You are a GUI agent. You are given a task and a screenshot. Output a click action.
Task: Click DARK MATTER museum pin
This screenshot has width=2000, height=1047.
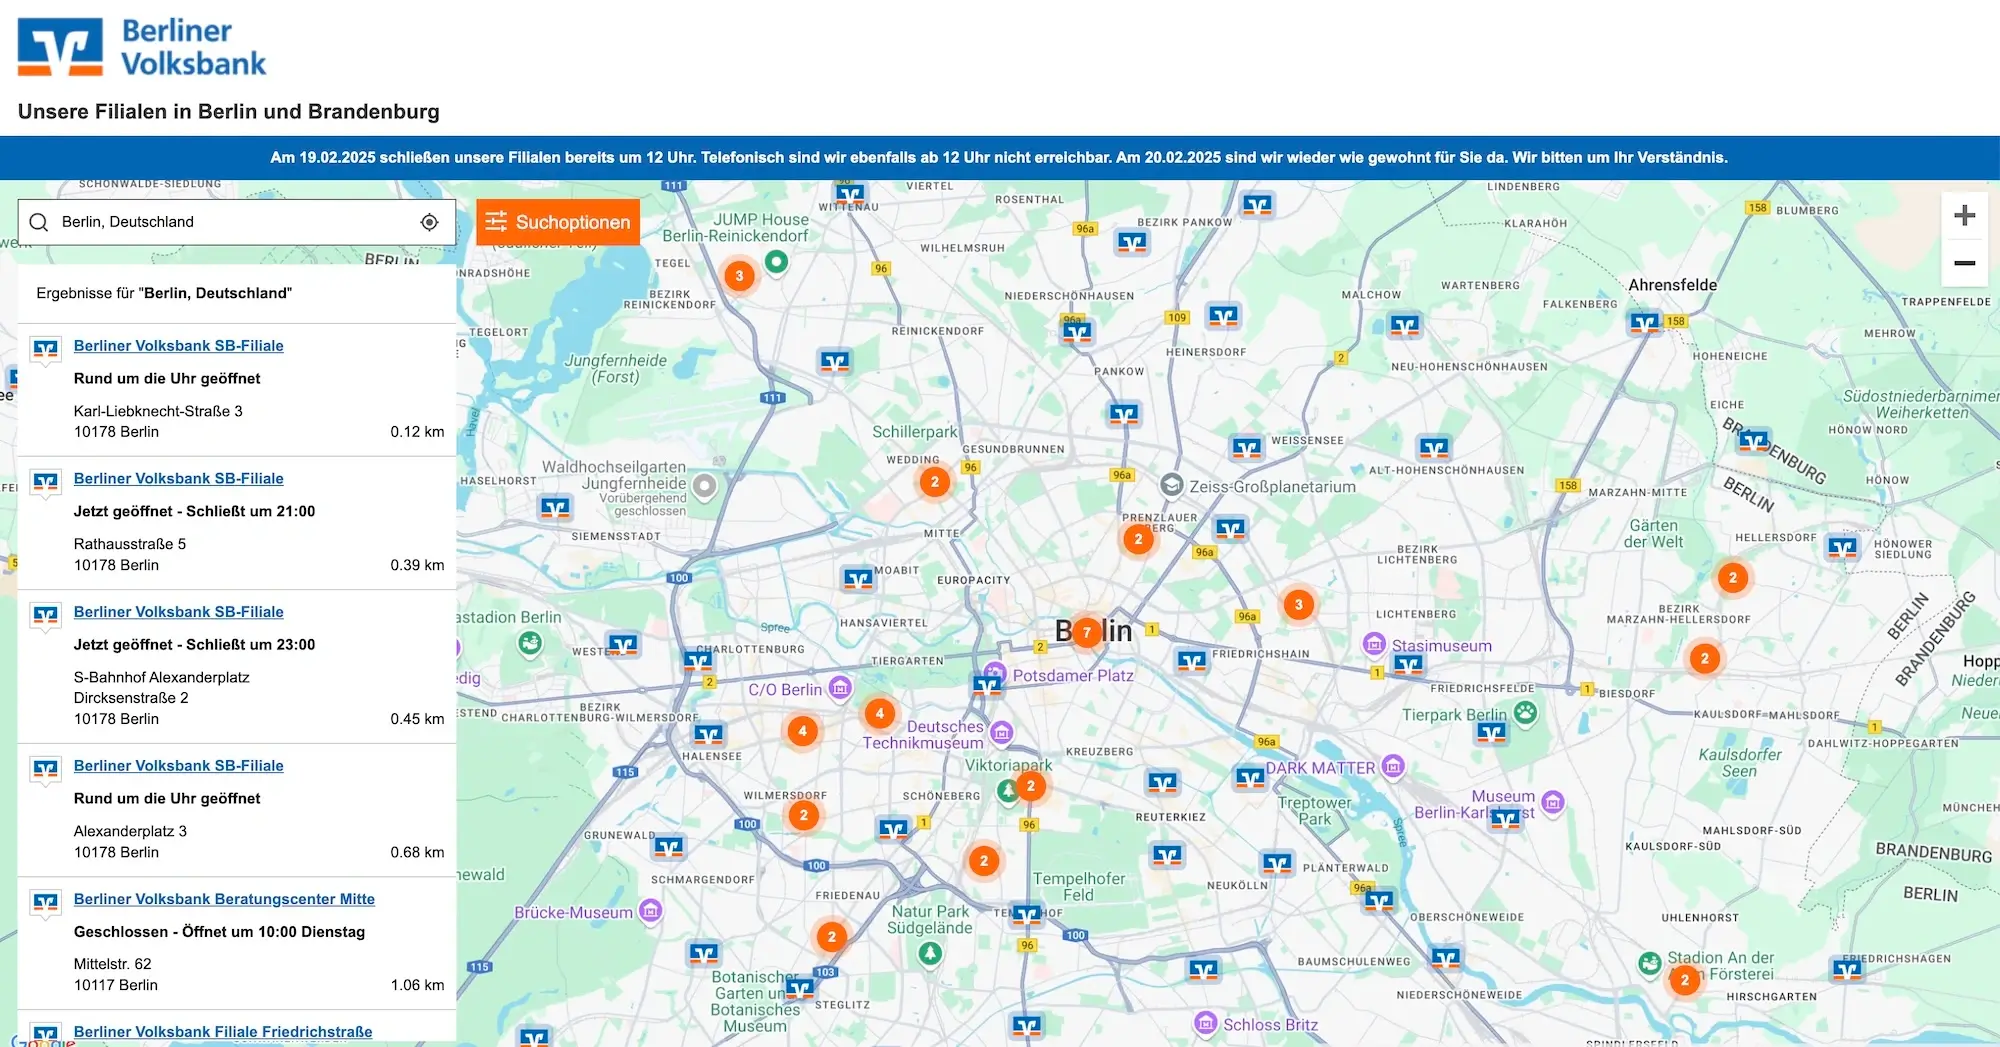pyautogui.click(x=1393, y=767)
